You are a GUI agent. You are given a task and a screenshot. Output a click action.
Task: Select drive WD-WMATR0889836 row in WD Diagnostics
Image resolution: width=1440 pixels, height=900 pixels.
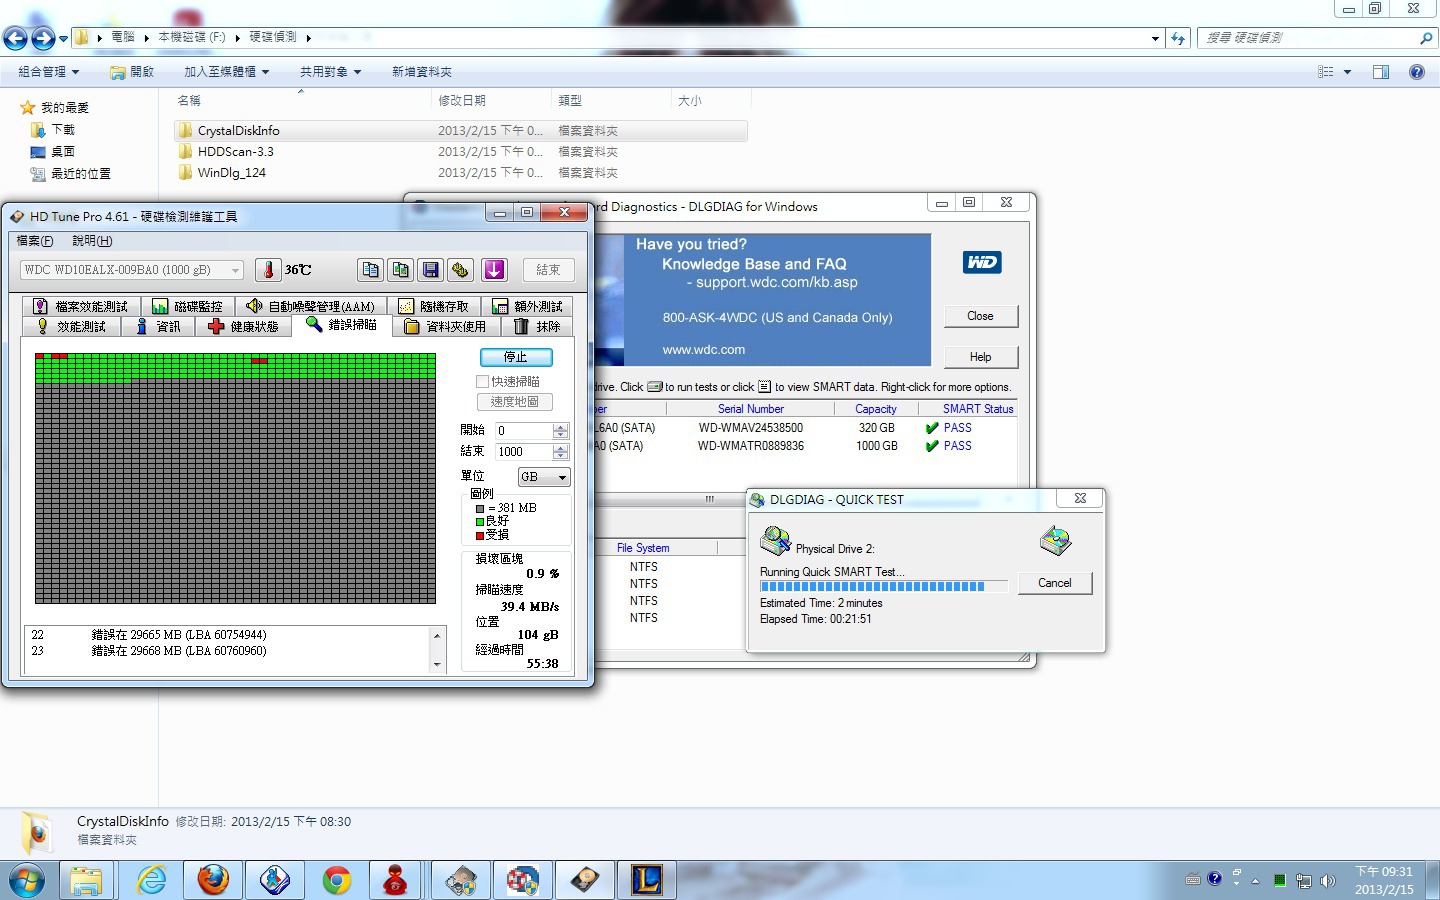(805, 446)
